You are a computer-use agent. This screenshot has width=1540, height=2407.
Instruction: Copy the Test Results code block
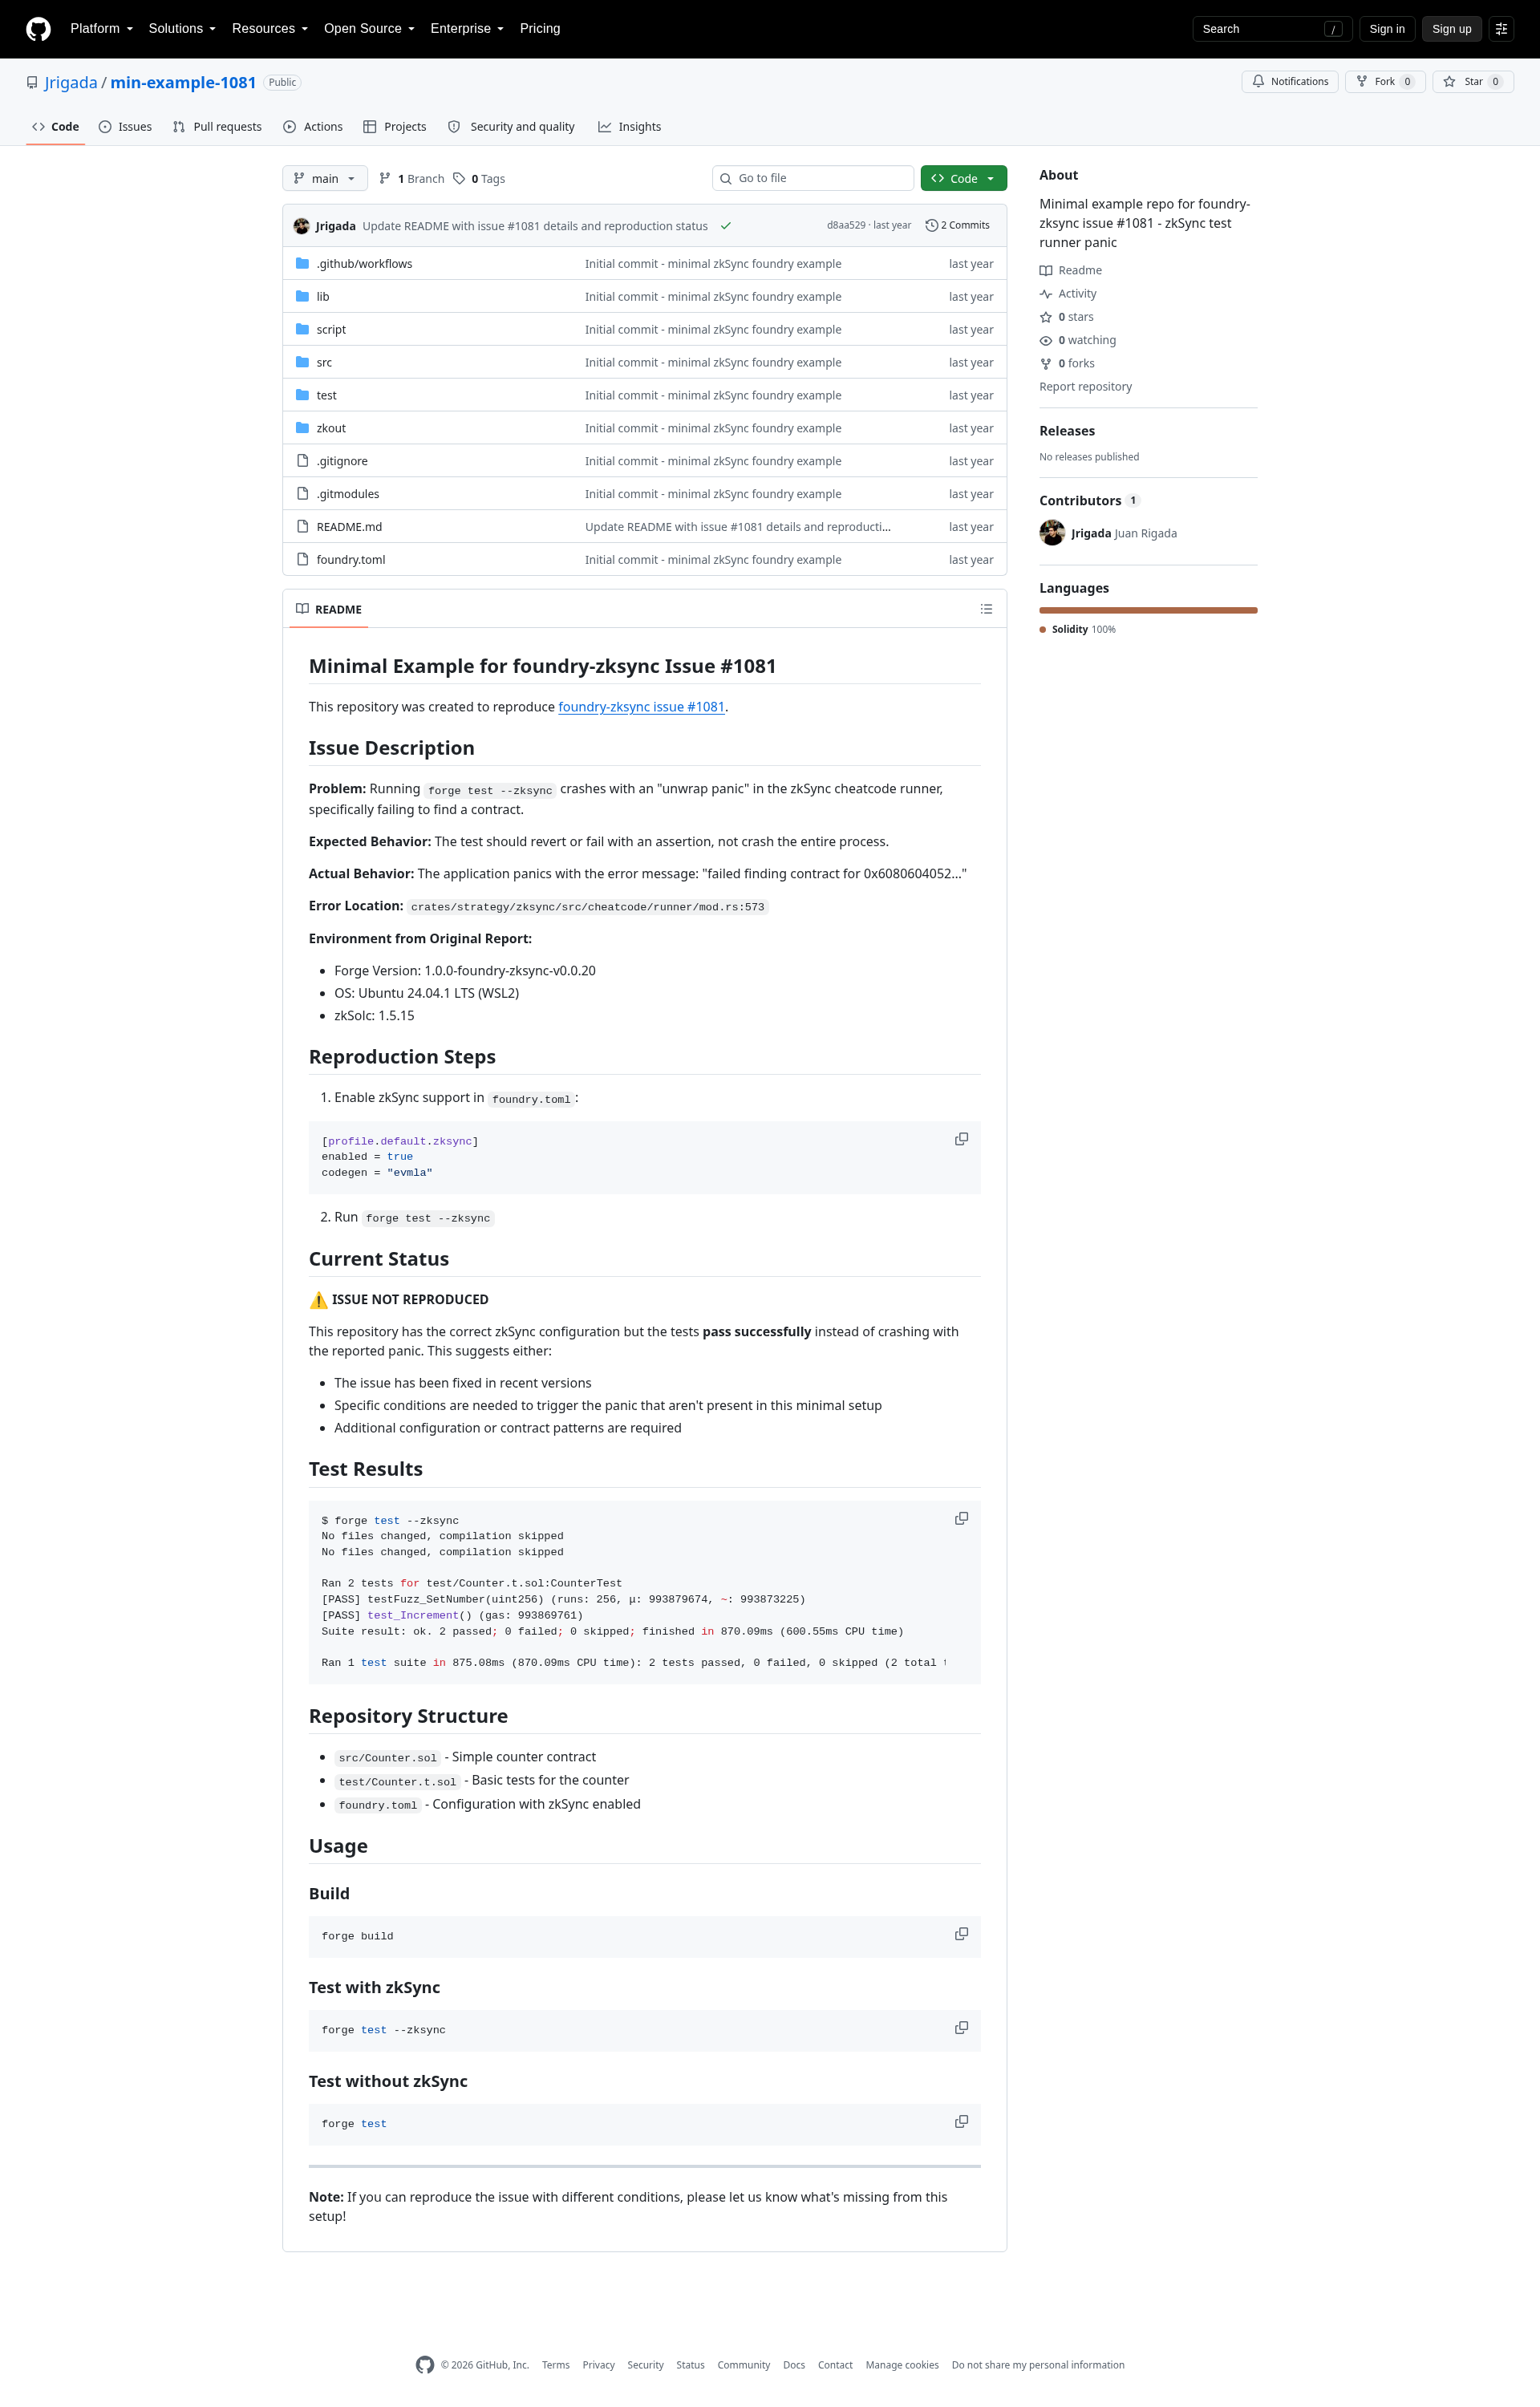tap(961, 1518)
